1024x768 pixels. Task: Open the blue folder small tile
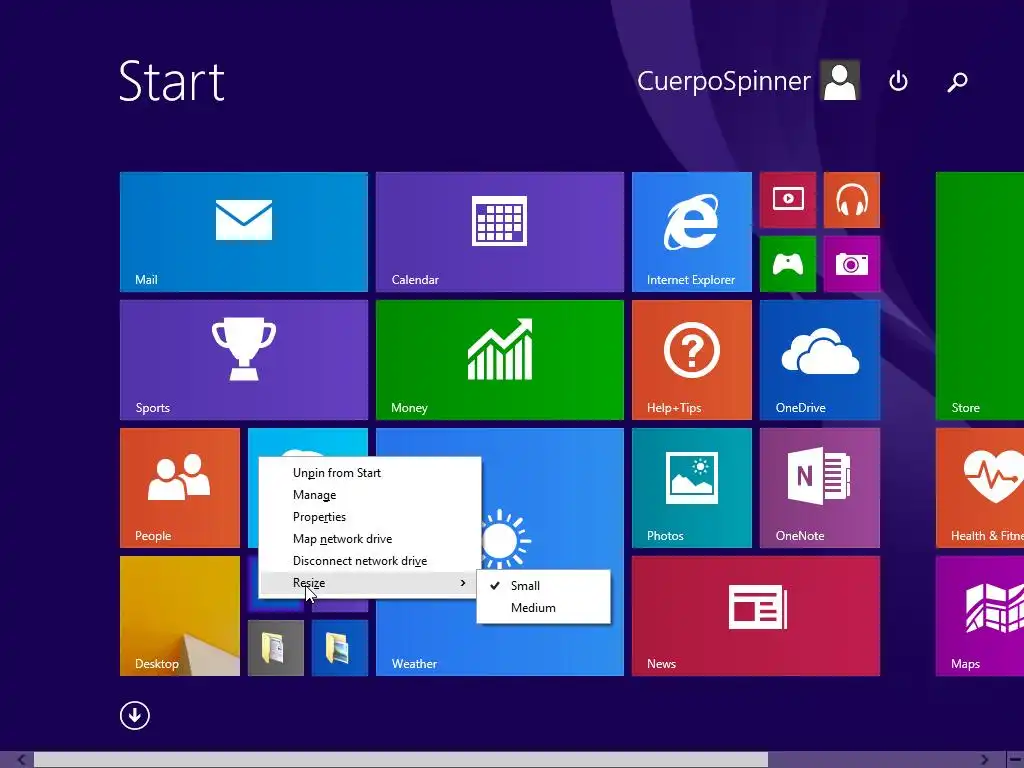(340, 648)
